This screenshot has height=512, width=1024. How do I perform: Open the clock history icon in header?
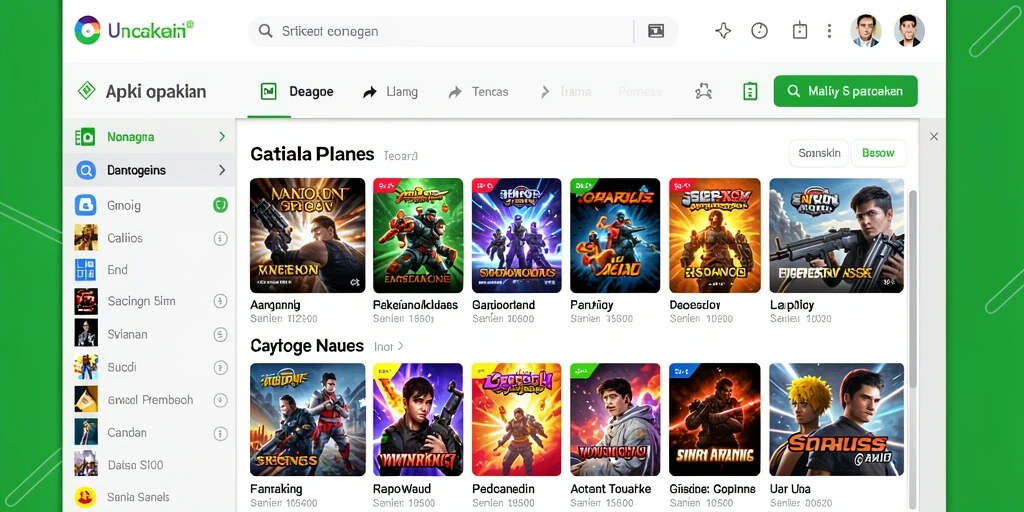760,31
